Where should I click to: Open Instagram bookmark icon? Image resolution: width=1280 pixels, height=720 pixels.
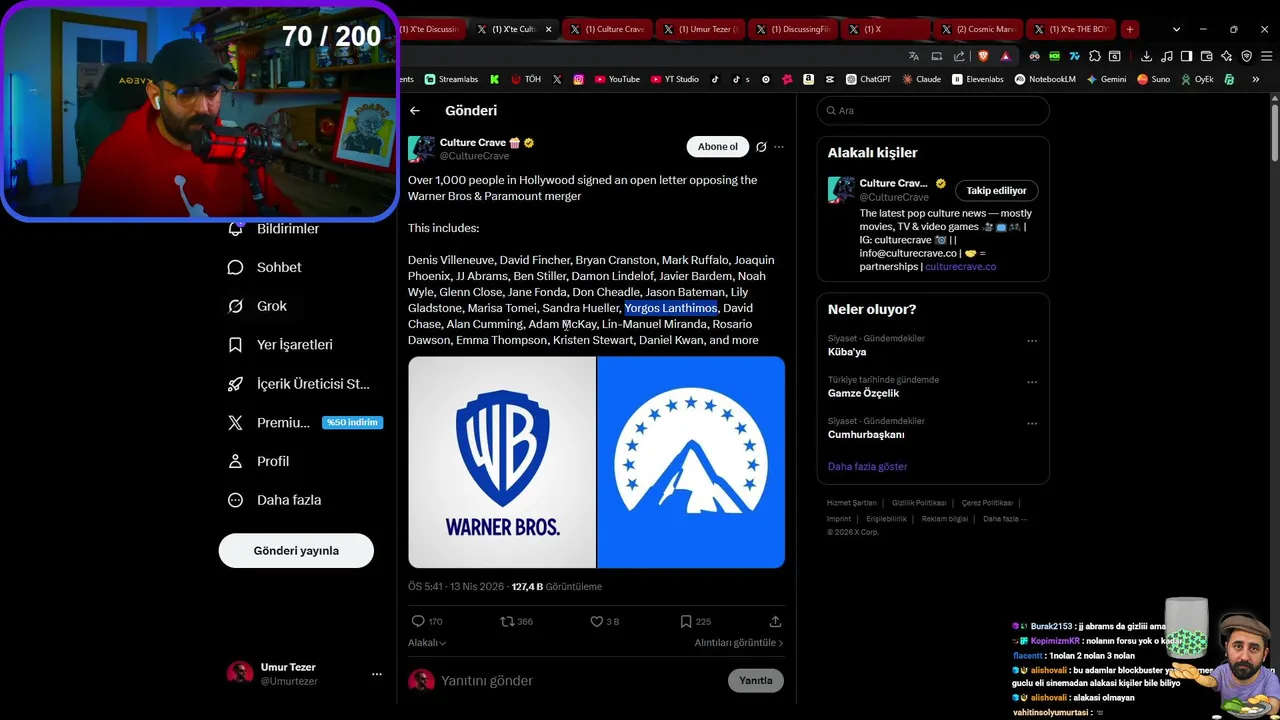point(578,79)
